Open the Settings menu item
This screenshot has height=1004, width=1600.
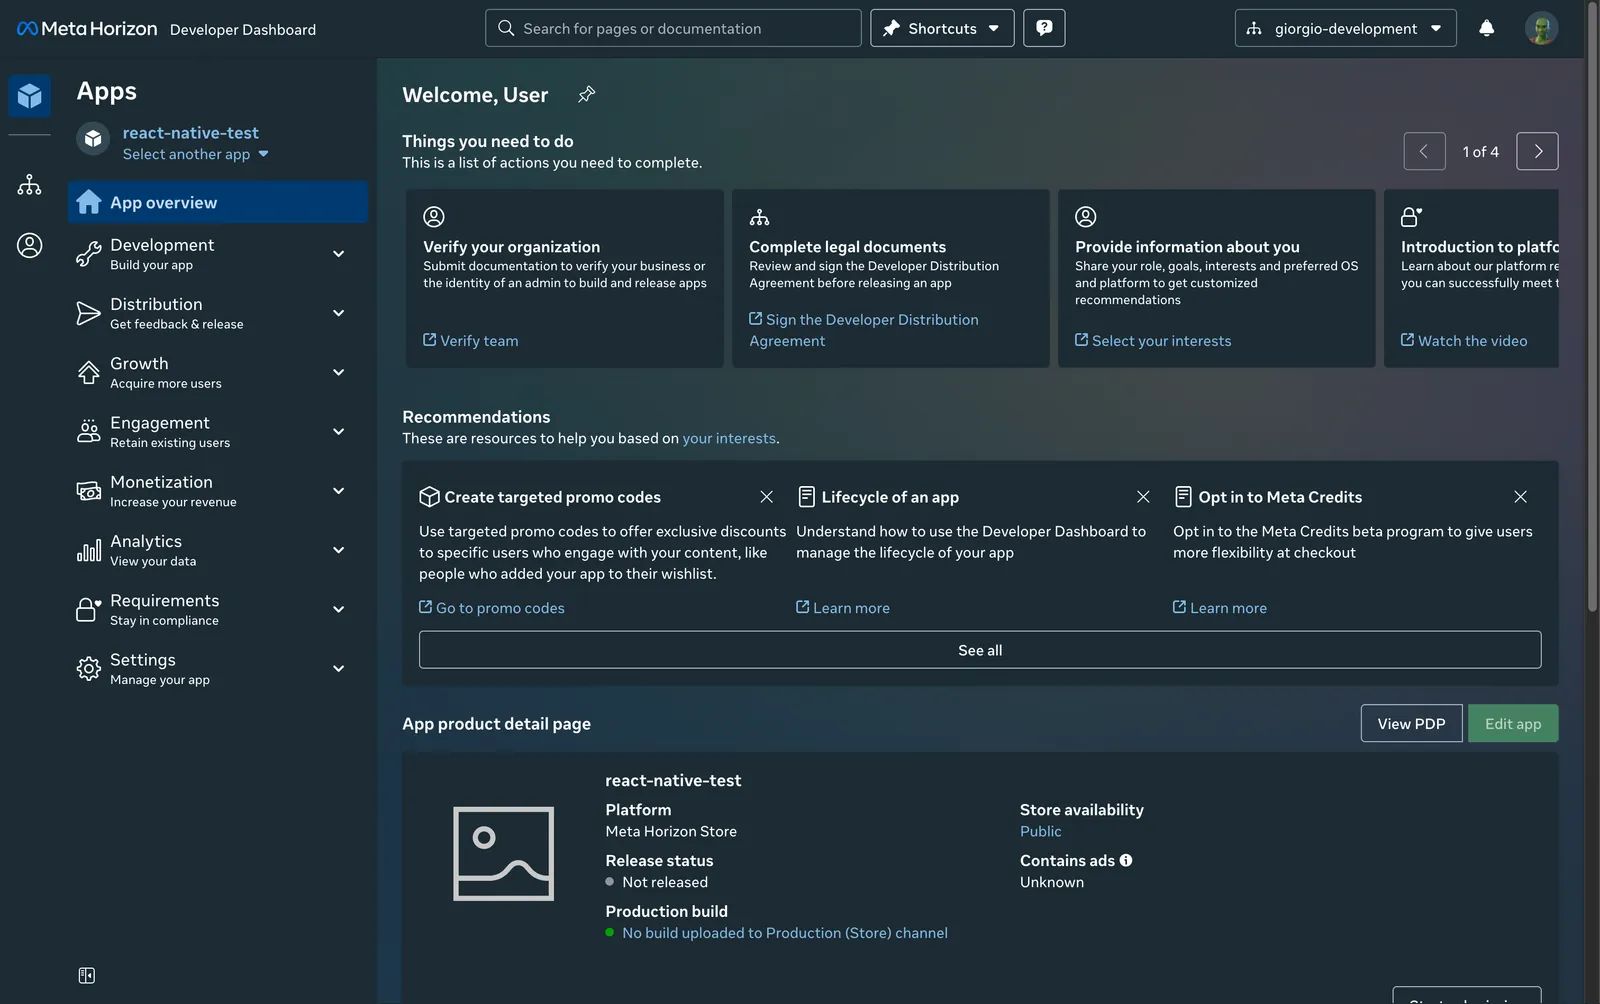click(218, 669)
